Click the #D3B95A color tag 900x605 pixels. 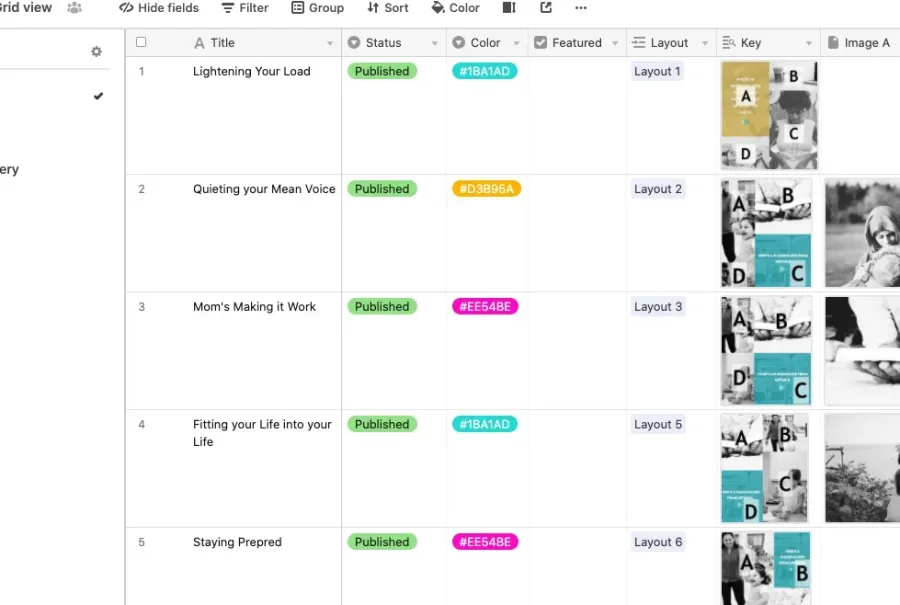point(486,189)
